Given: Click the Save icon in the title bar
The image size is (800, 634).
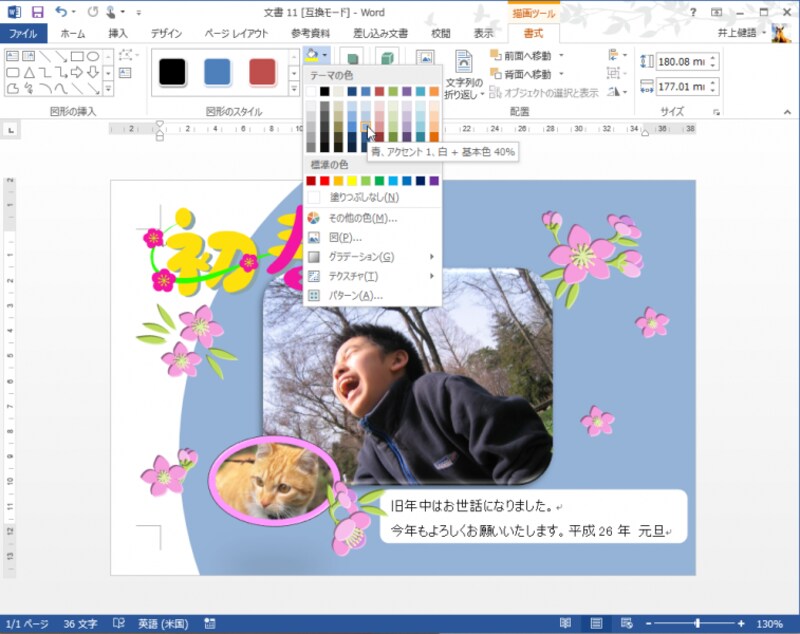Looking at the screenshot, I should (x=37, y=12).
